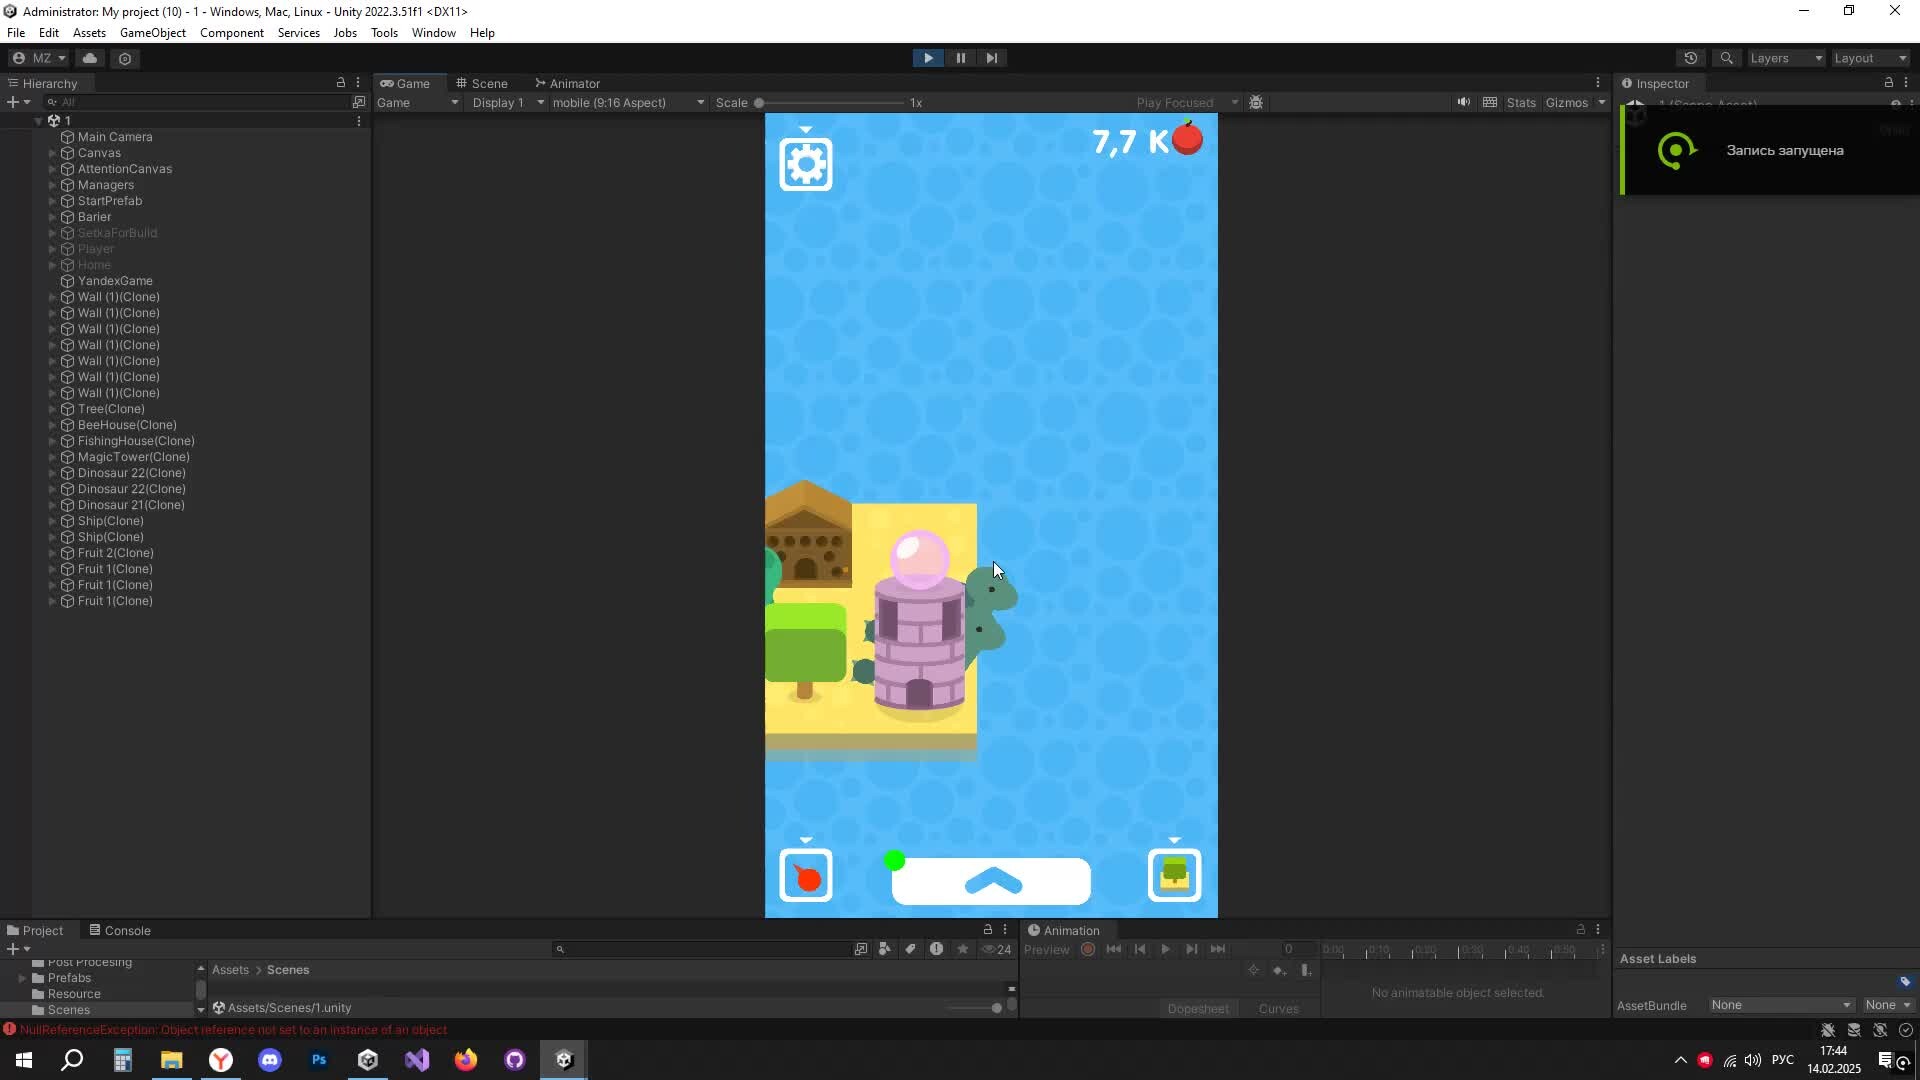Open the GameObject menu
Image resolution: width=1920 pixels, height=1080 pixels.
pyautogui.click(x=152, y=33)
